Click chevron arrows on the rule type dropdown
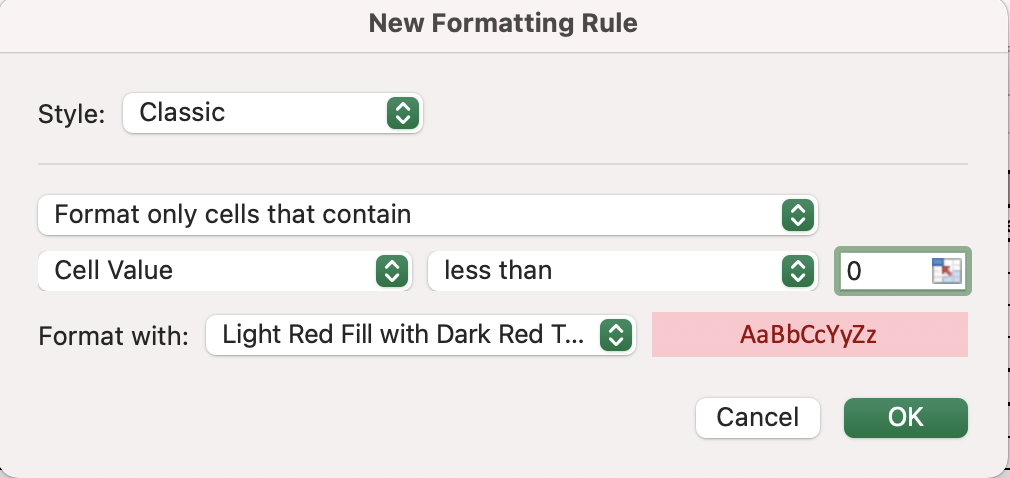 [x=795, y=214]
